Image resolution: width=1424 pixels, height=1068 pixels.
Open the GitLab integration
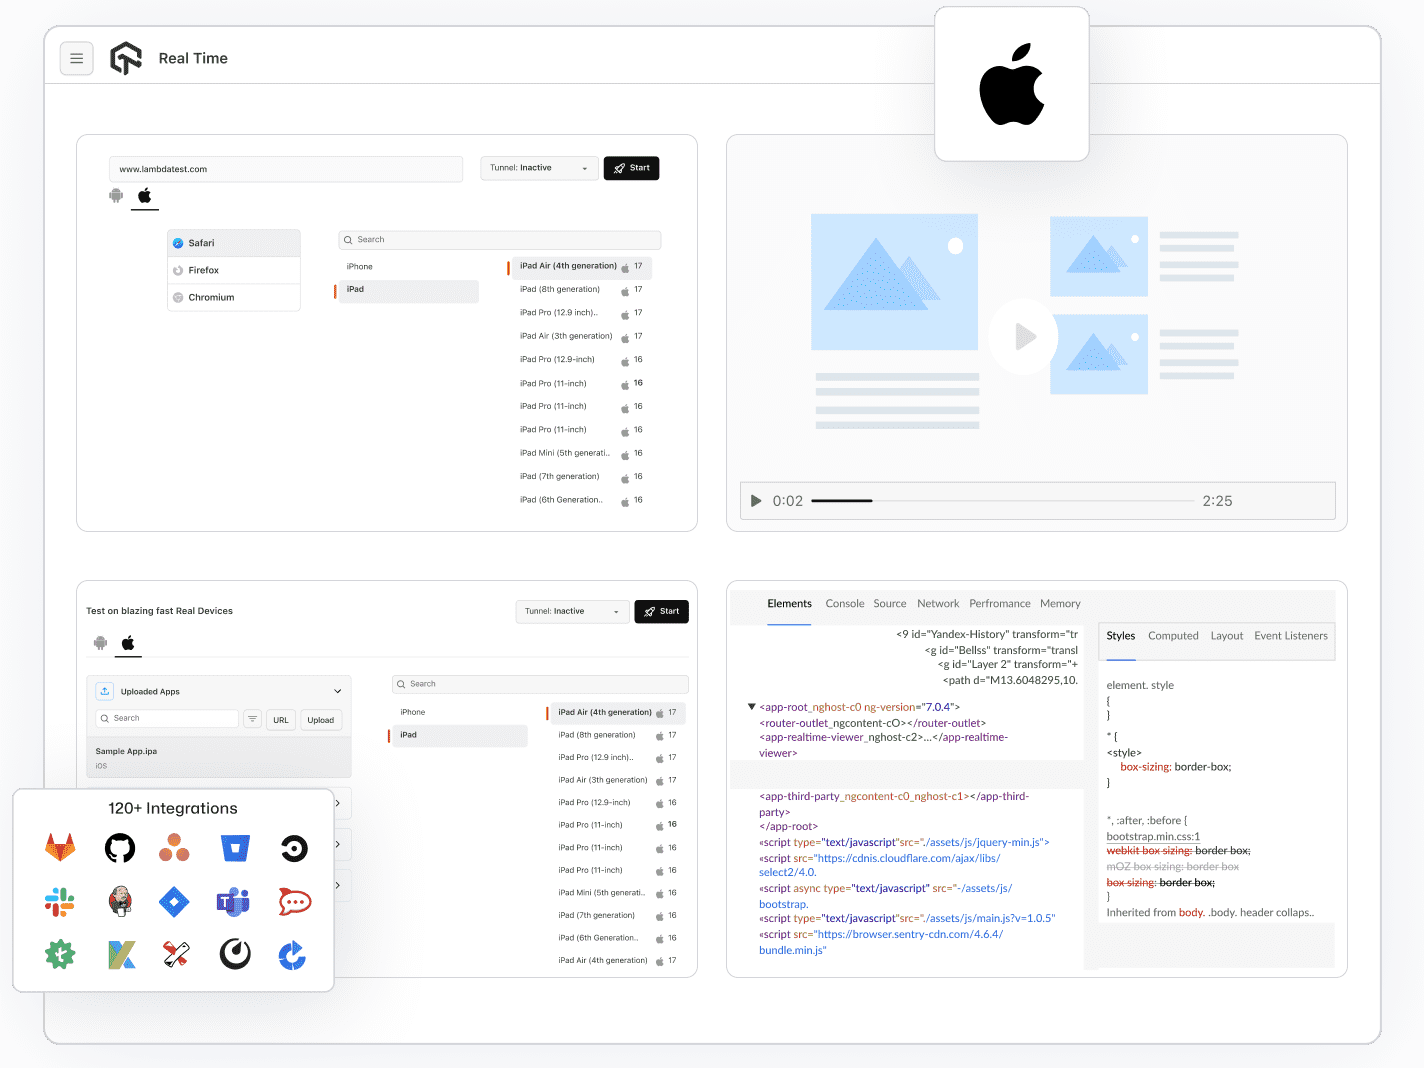pos(60,847)
